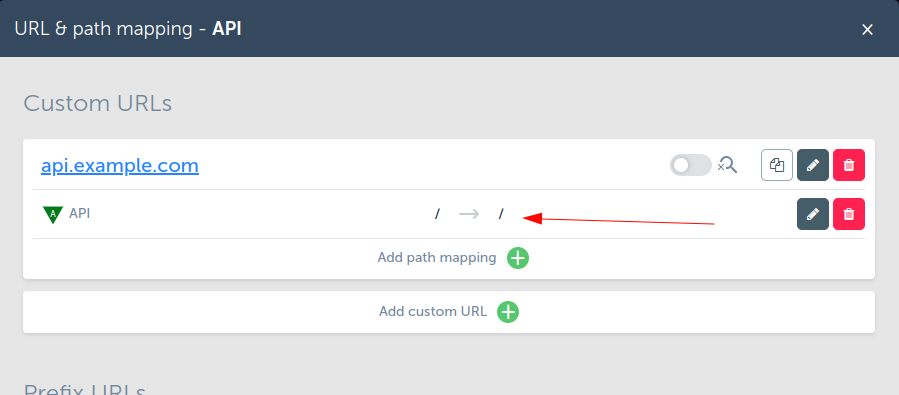This screenshot has height=395, width=899.
Task: Click the Add path mapping text
Action: (437, 257)
